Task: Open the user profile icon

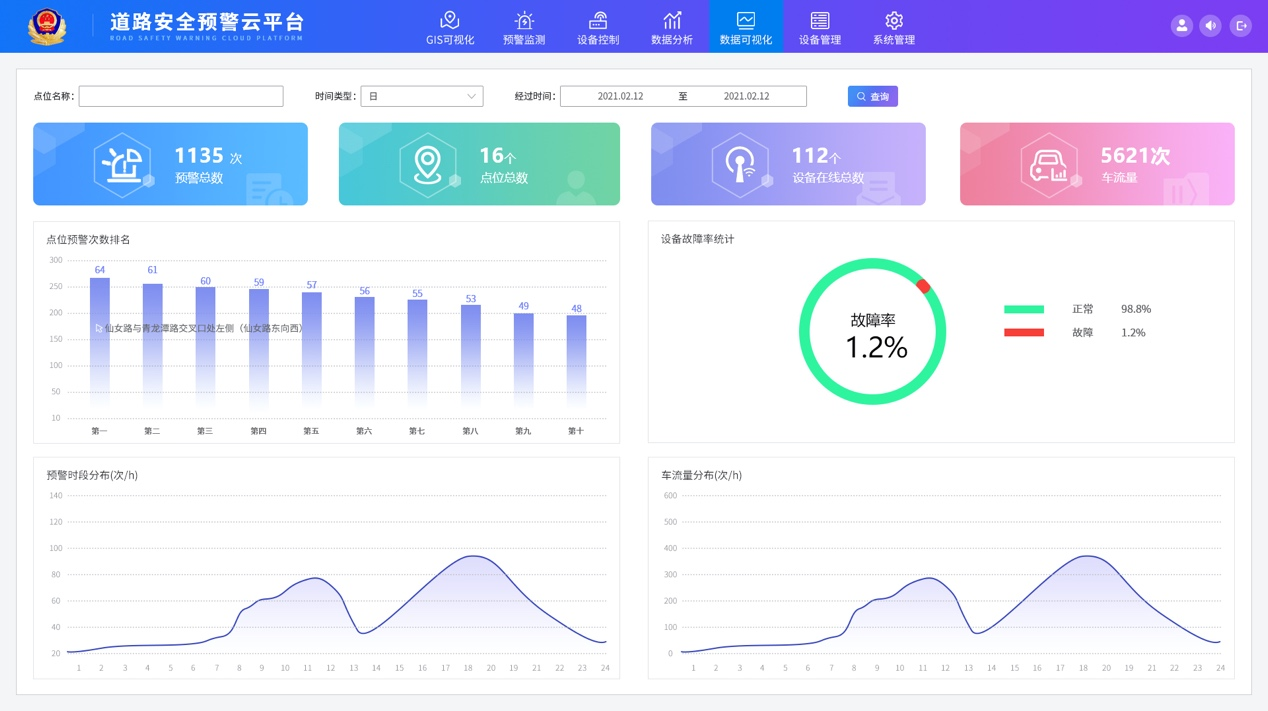Action: tap(1181, 26)
